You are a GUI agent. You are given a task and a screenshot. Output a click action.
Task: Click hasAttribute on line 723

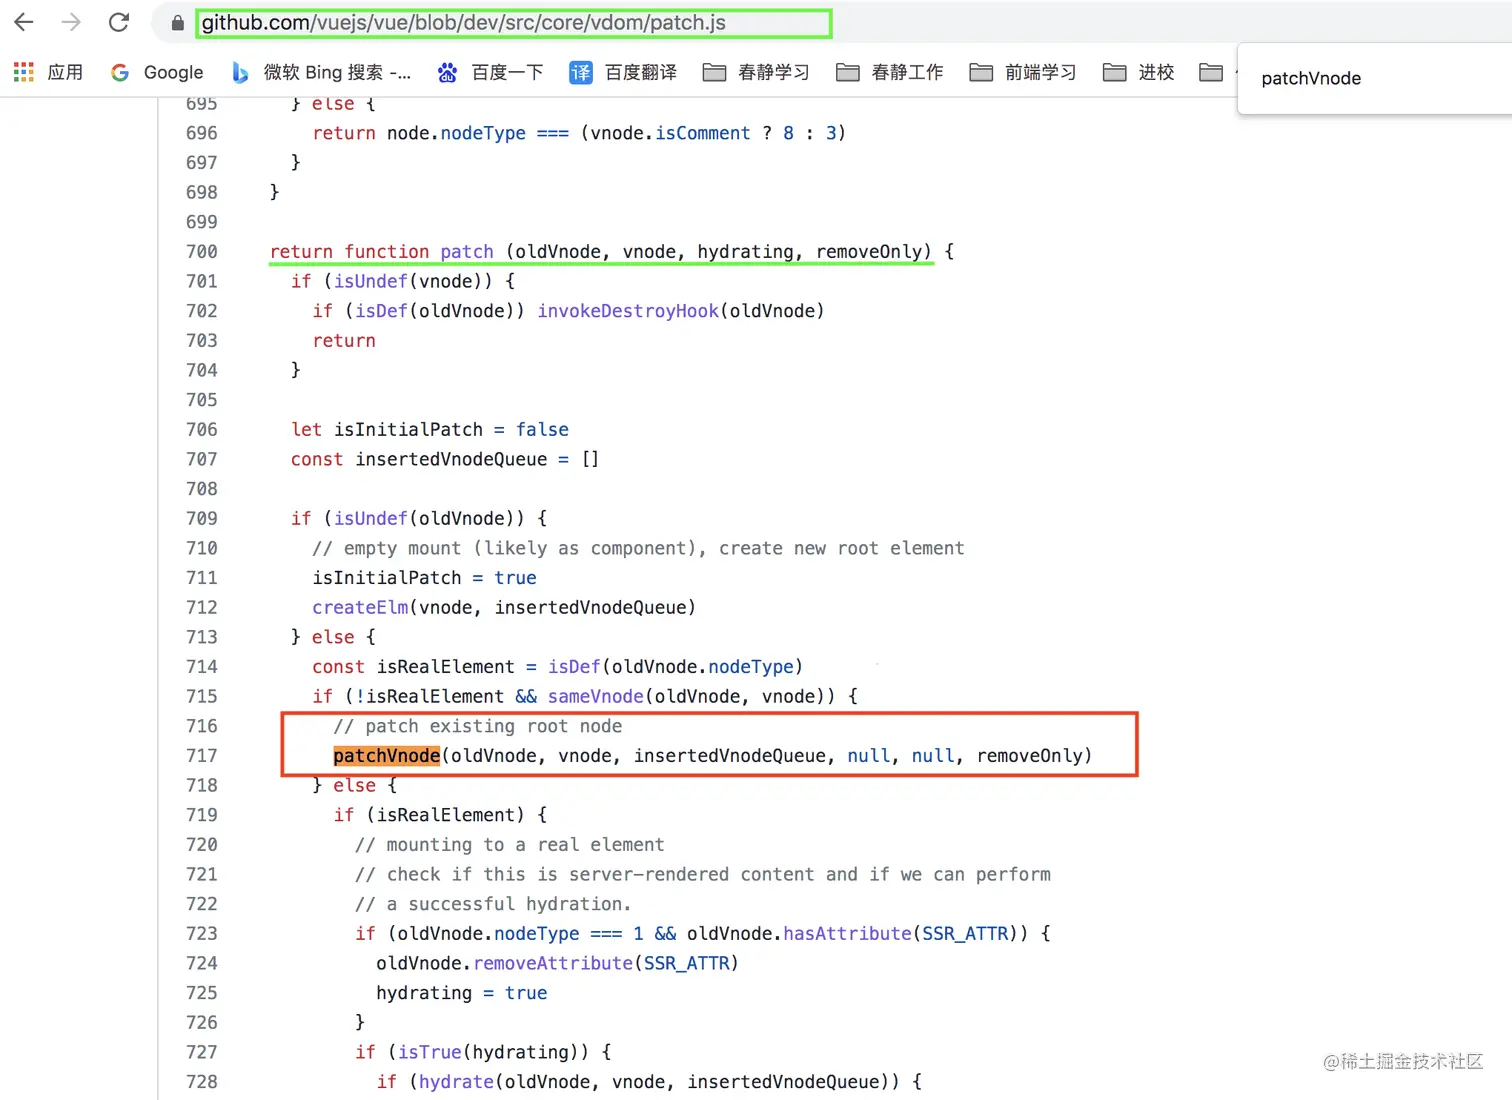click(x=847, y=934)
